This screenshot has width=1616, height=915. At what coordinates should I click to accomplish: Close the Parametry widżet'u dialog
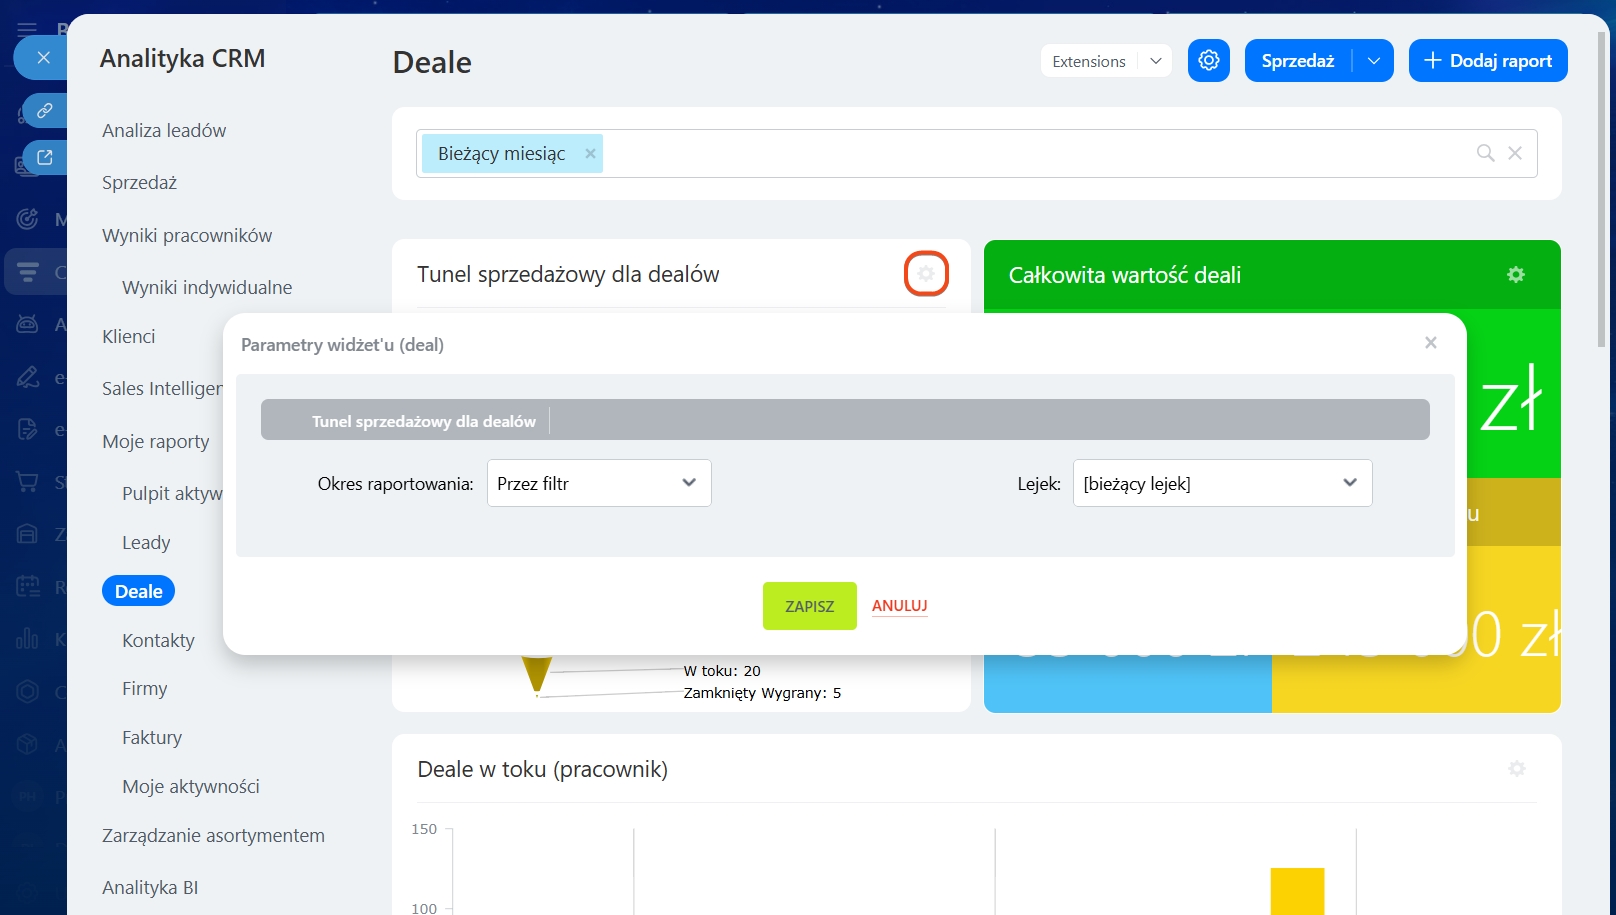(x=1430, y=343)
